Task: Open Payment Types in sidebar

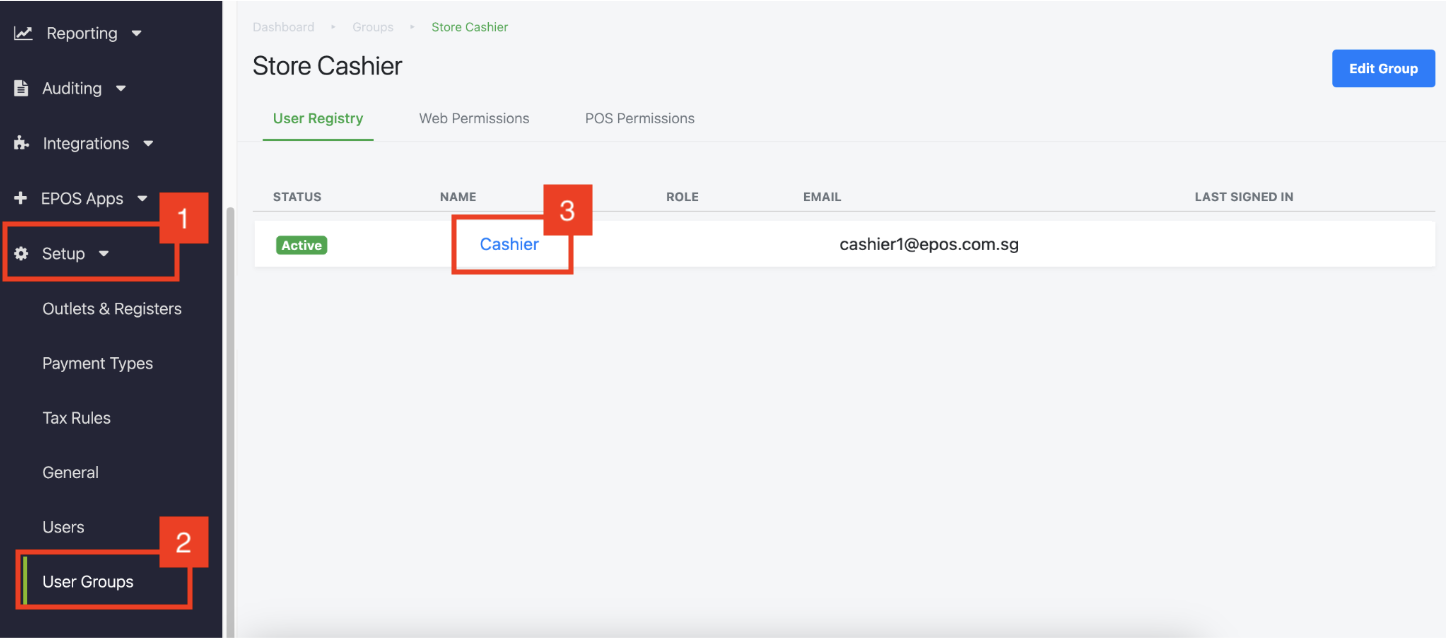Action: pyautogui.click(x=97, y=364)
